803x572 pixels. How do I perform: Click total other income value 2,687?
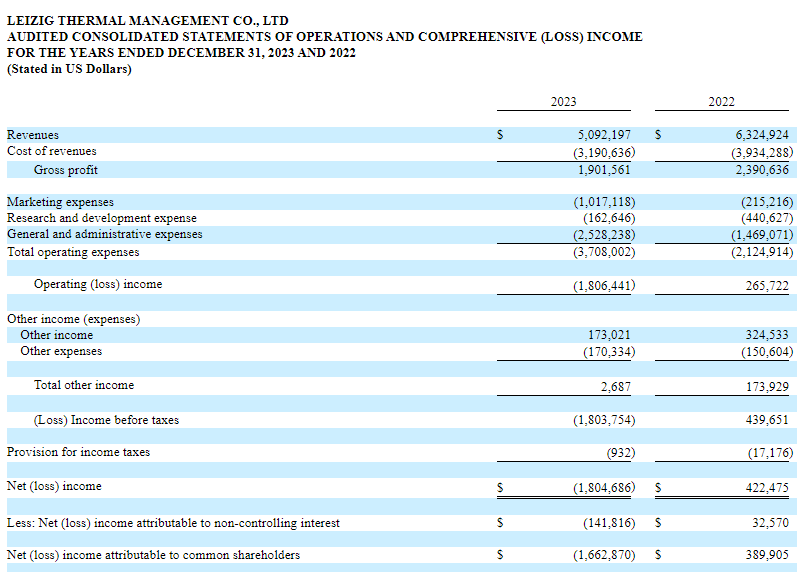pyautogui.click(x=616, y=387)
